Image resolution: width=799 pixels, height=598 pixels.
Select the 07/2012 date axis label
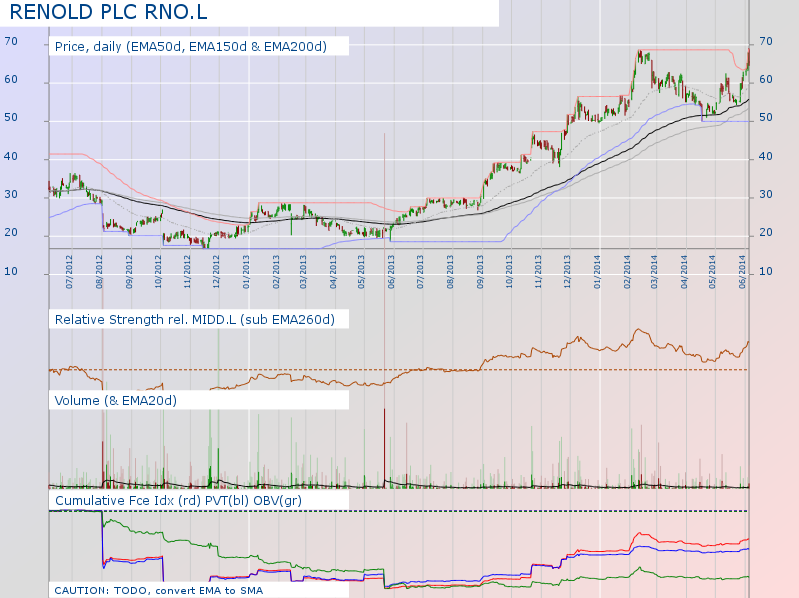69,272
